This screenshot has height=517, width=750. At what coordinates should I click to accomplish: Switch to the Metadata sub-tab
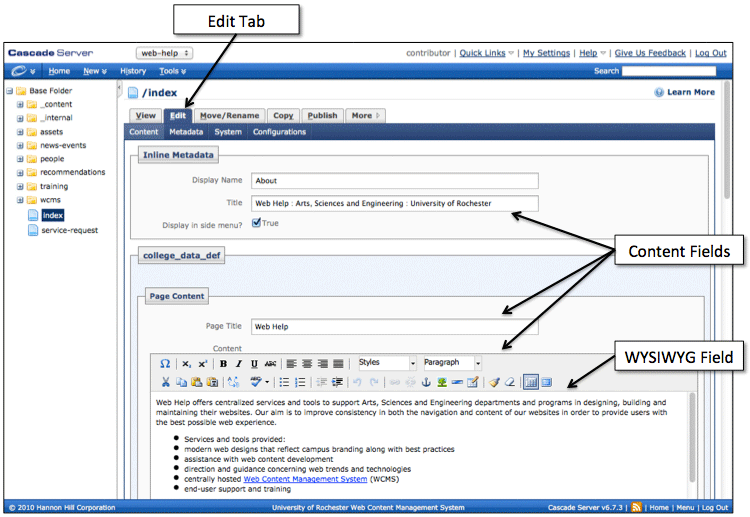186,132
